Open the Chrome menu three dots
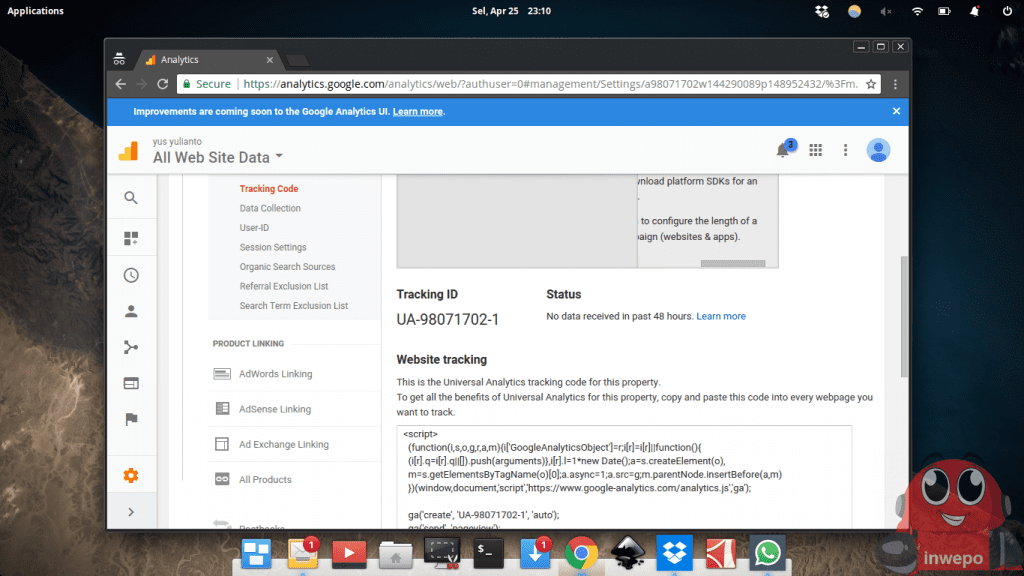1024x576 pixels. tap(895, 84)
